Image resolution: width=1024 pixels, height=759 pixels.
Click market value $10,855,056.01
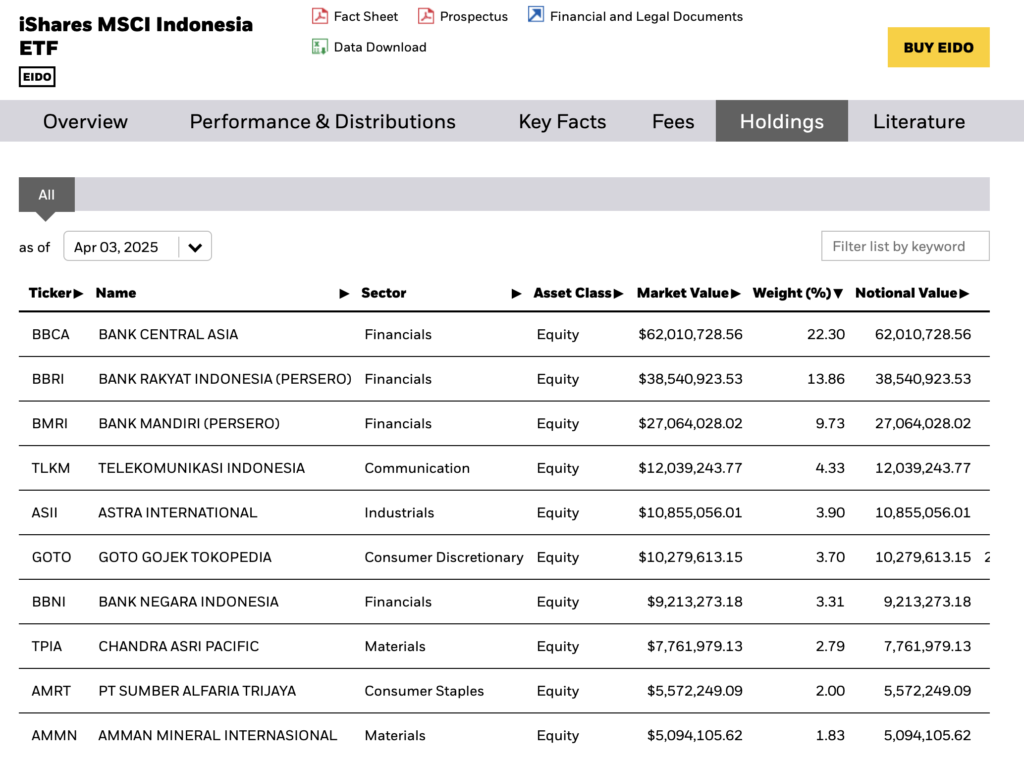click(x=690, y=513)
